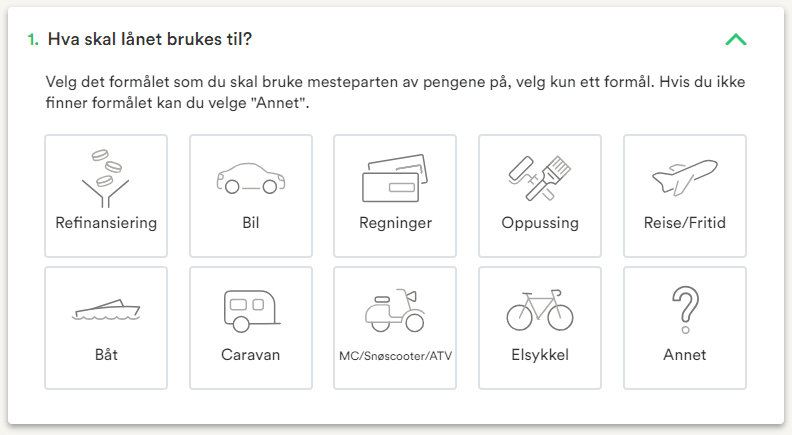
Task: Click the heading 'Hva skal lånet brukes til?'
Action: (150, 40)
